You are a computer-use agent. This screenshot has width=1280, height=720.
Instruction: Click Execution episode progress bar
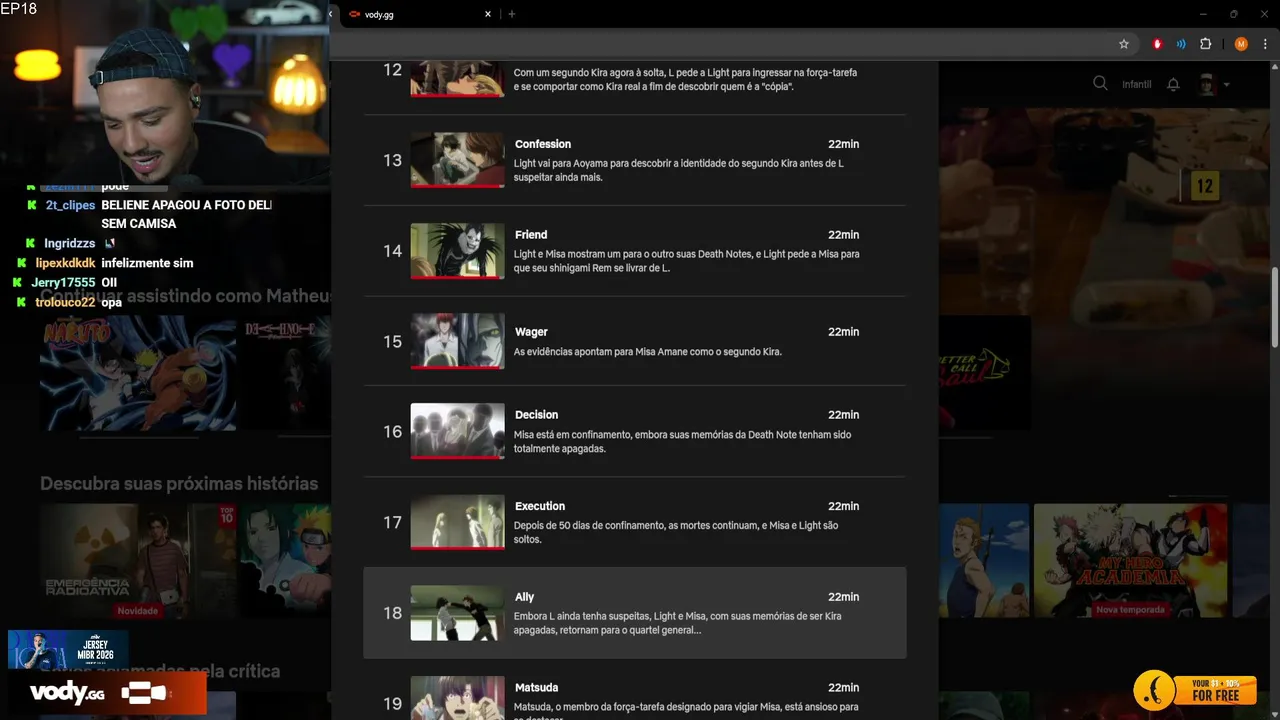coord(457,548)
